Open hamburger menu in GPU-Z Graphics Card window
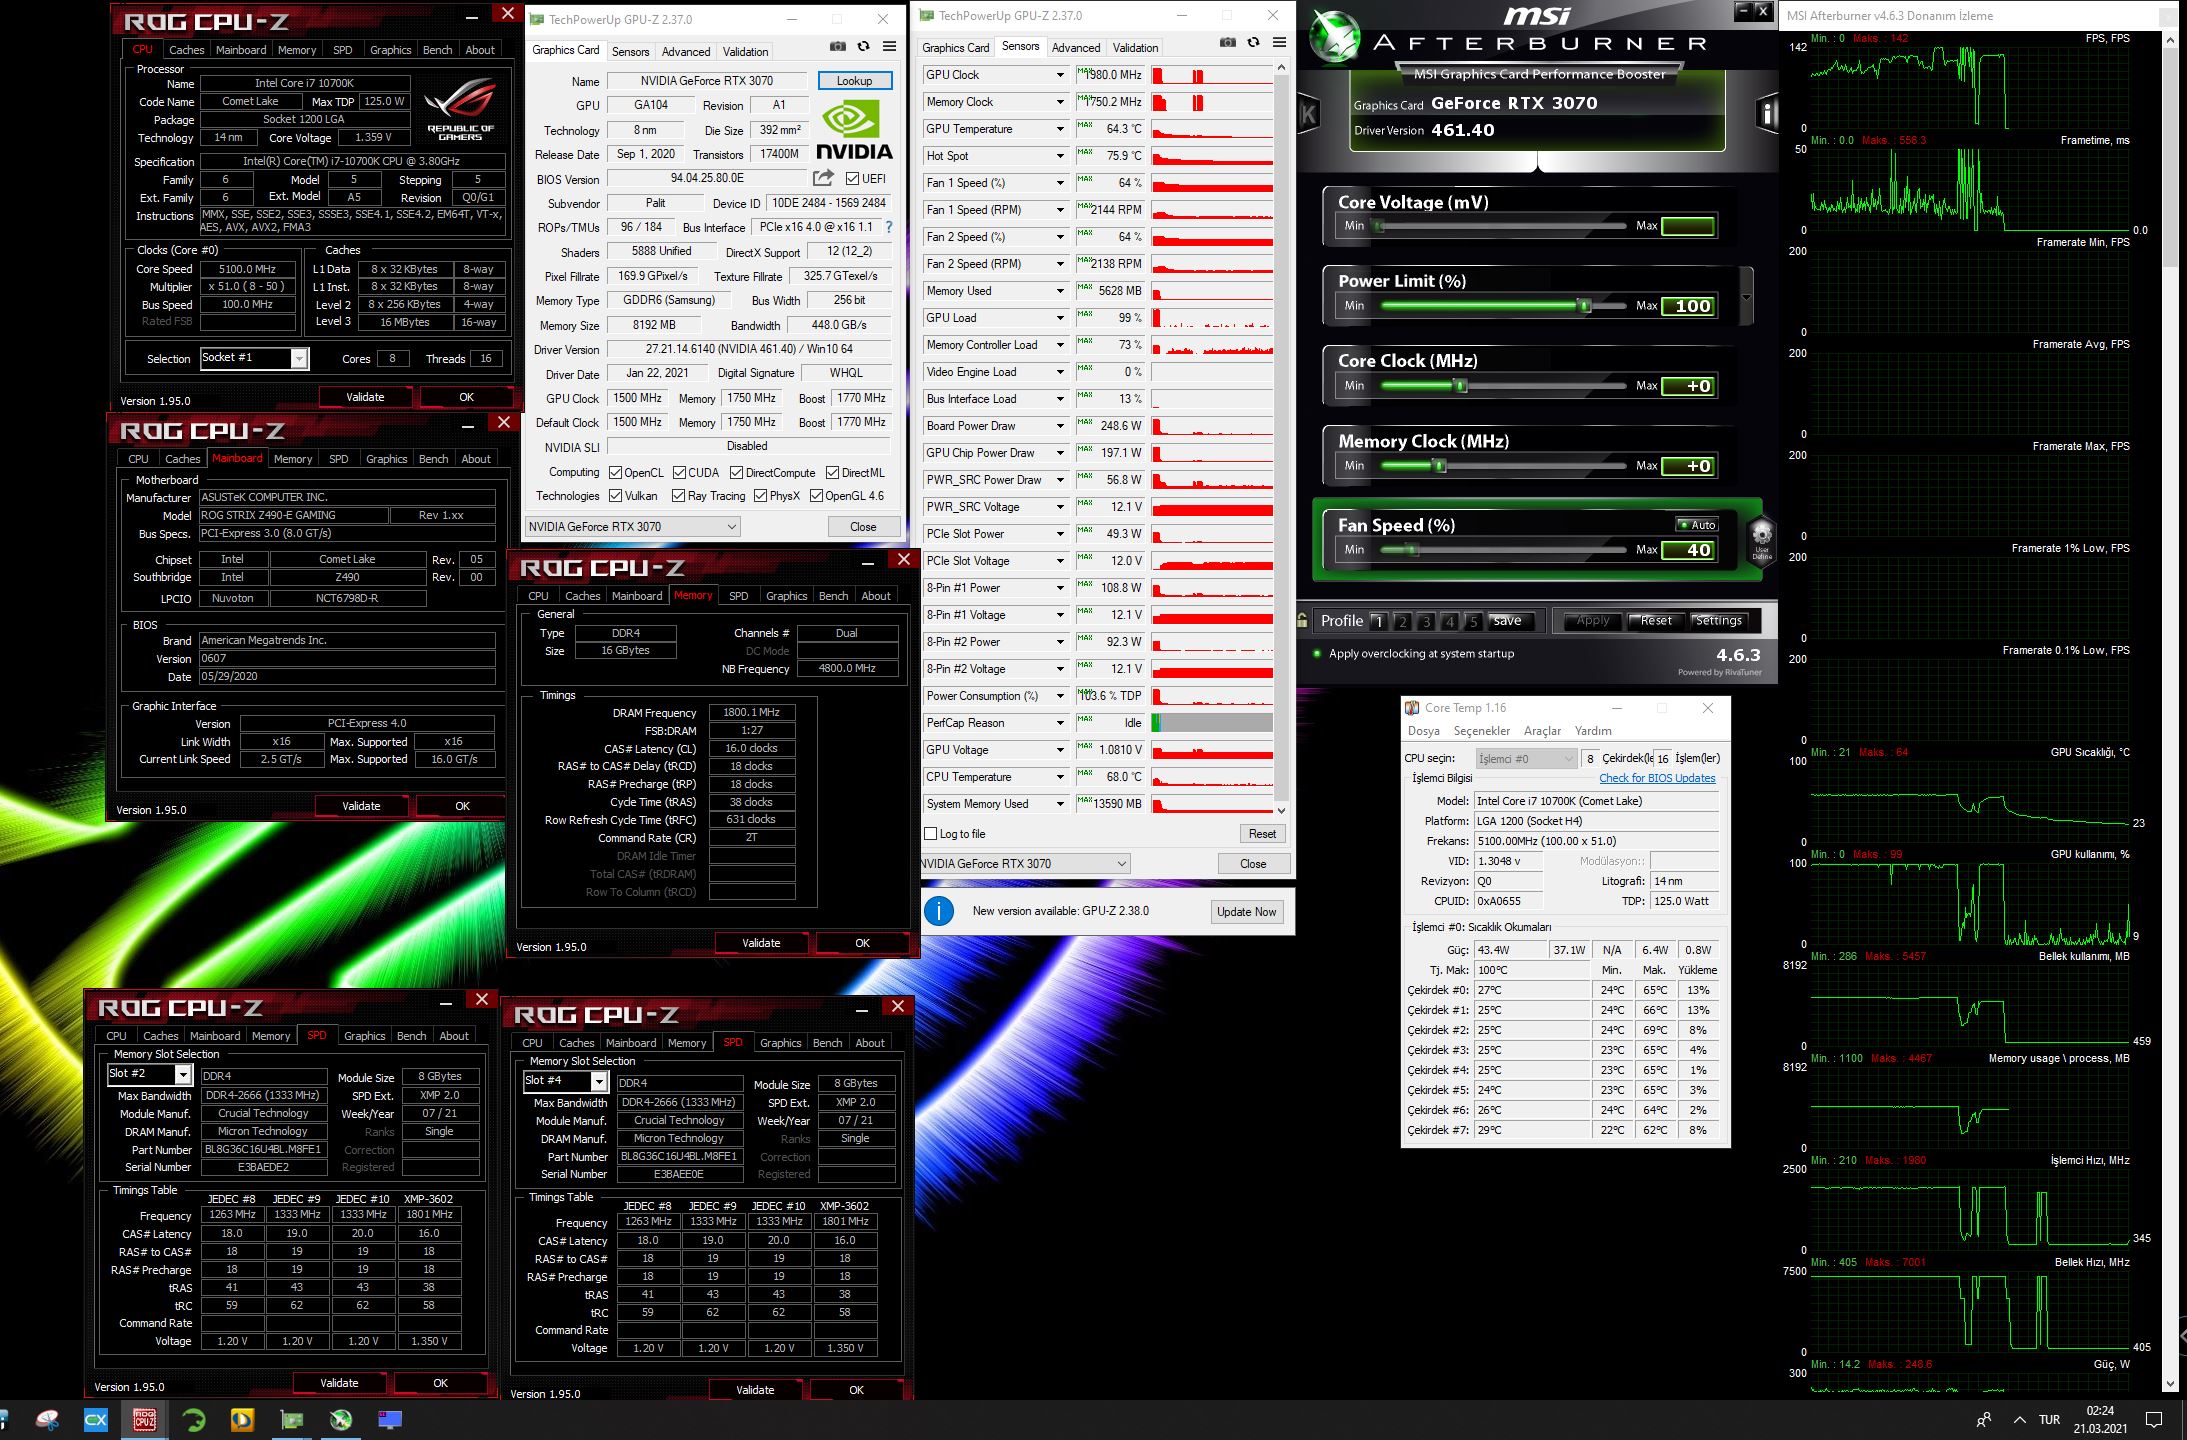This screenshot has height=1440, width=2187. tap(889, 47)
